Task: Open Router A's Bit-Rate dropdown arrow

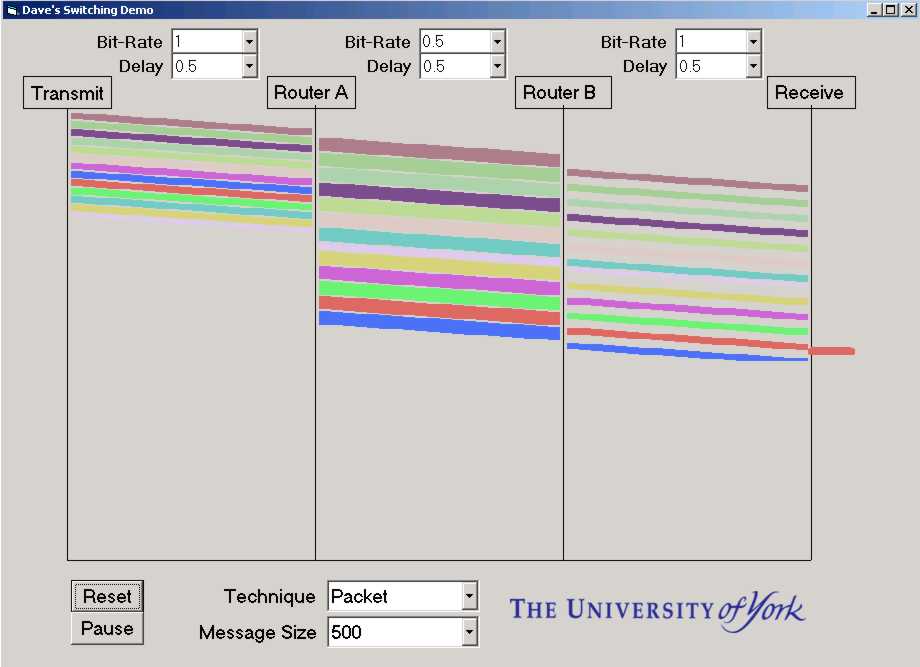Action: pos(497,42)
